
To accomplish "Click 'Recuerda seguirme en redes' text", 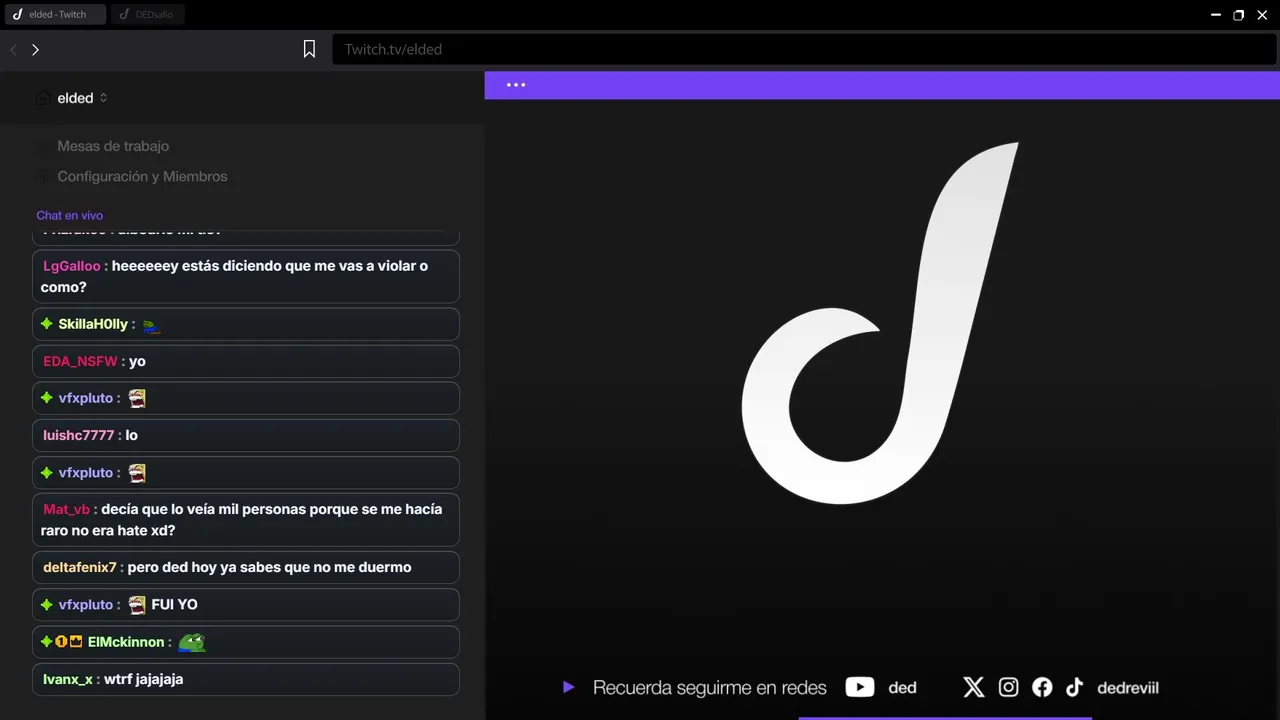I will tap(710, 688).
